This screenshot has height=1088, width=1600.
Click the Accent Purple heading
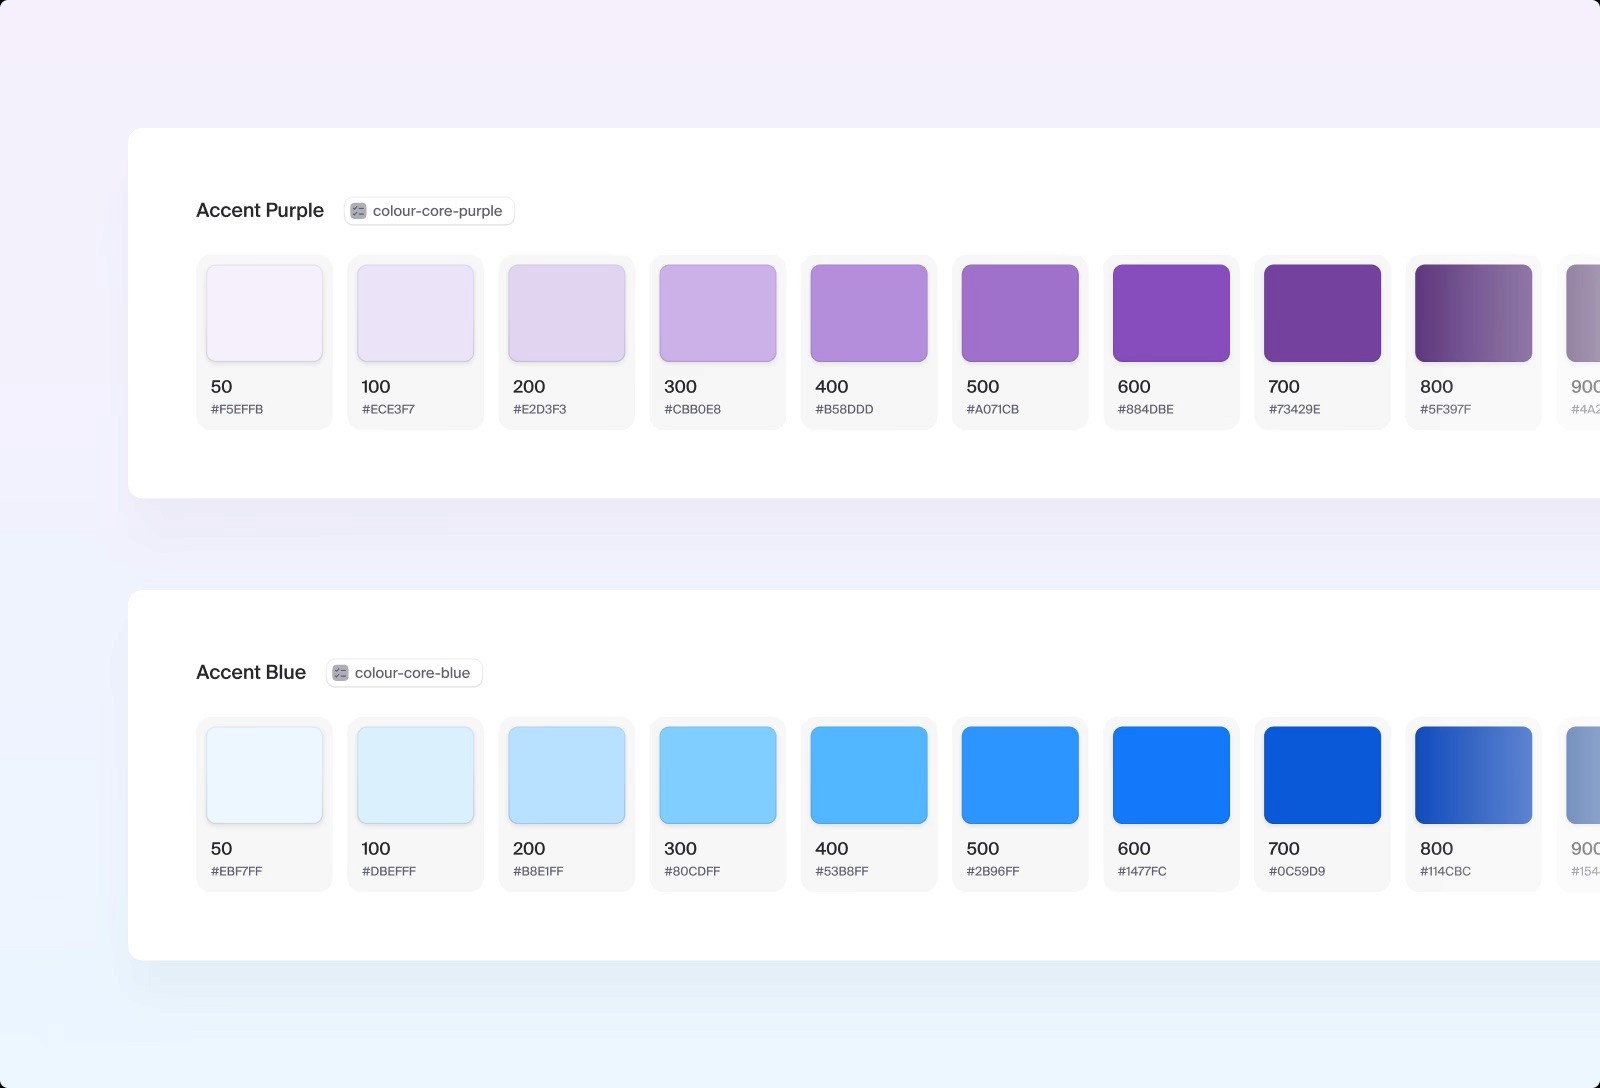point(260,210)
